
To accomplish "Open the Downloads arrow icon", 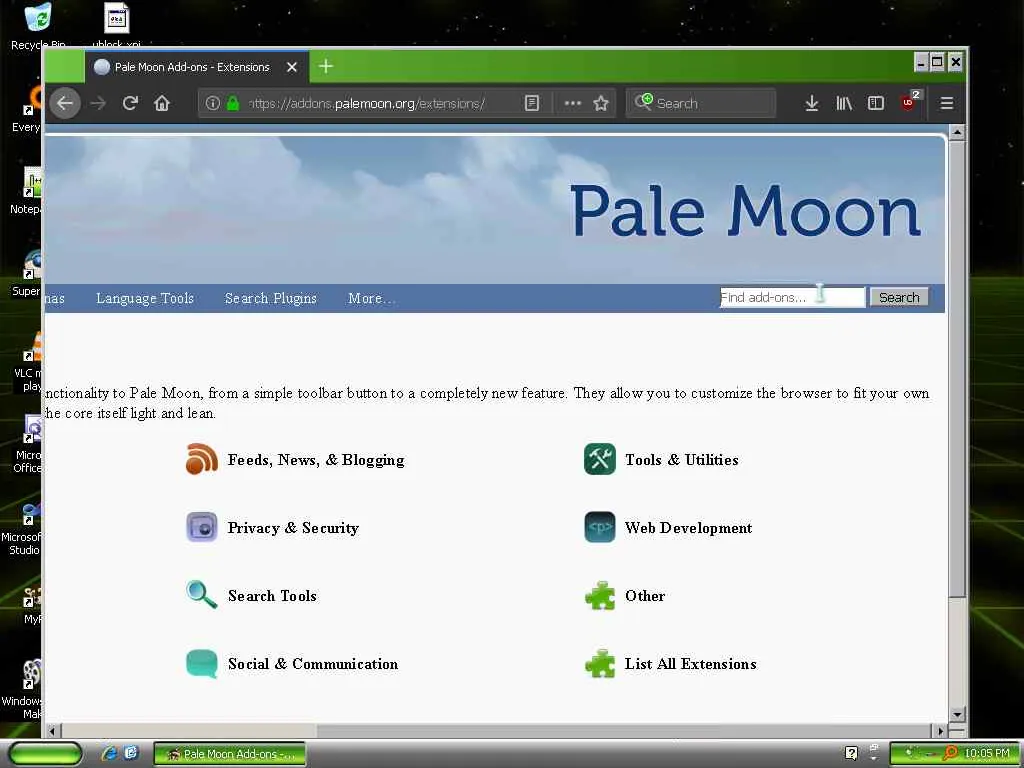I will pyautogui.click(x=812, y=103).
